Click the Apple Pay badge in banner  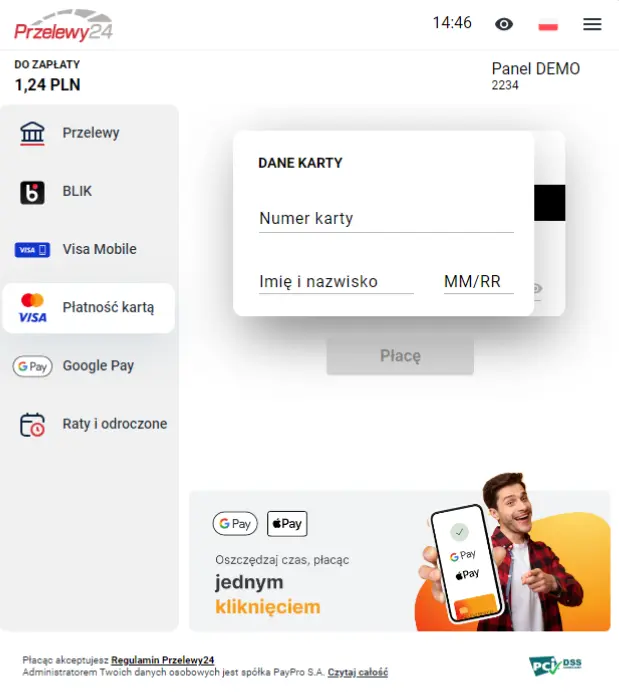pos(287,524)
